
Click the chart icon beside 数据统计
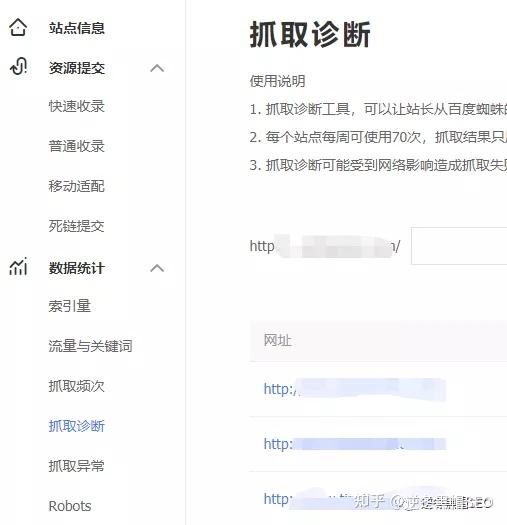18,267
